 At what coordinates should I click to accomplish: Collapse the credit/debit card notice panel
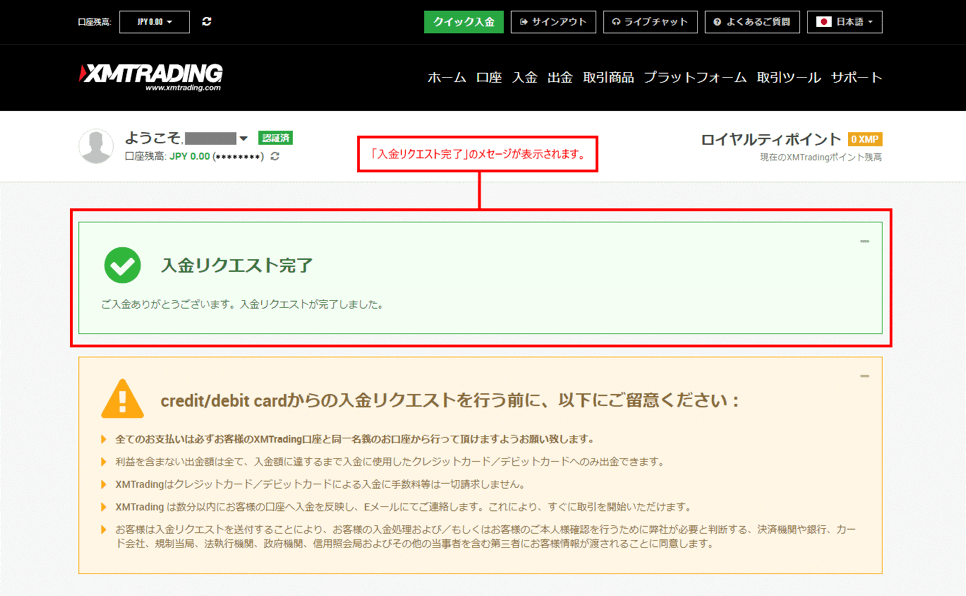[x=864, y=376]
